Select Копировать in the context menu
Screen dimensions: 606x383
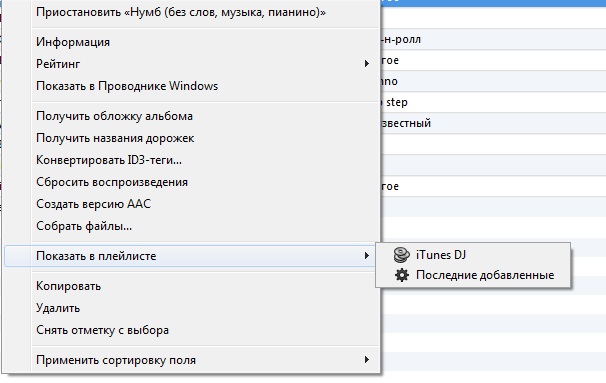68,286
